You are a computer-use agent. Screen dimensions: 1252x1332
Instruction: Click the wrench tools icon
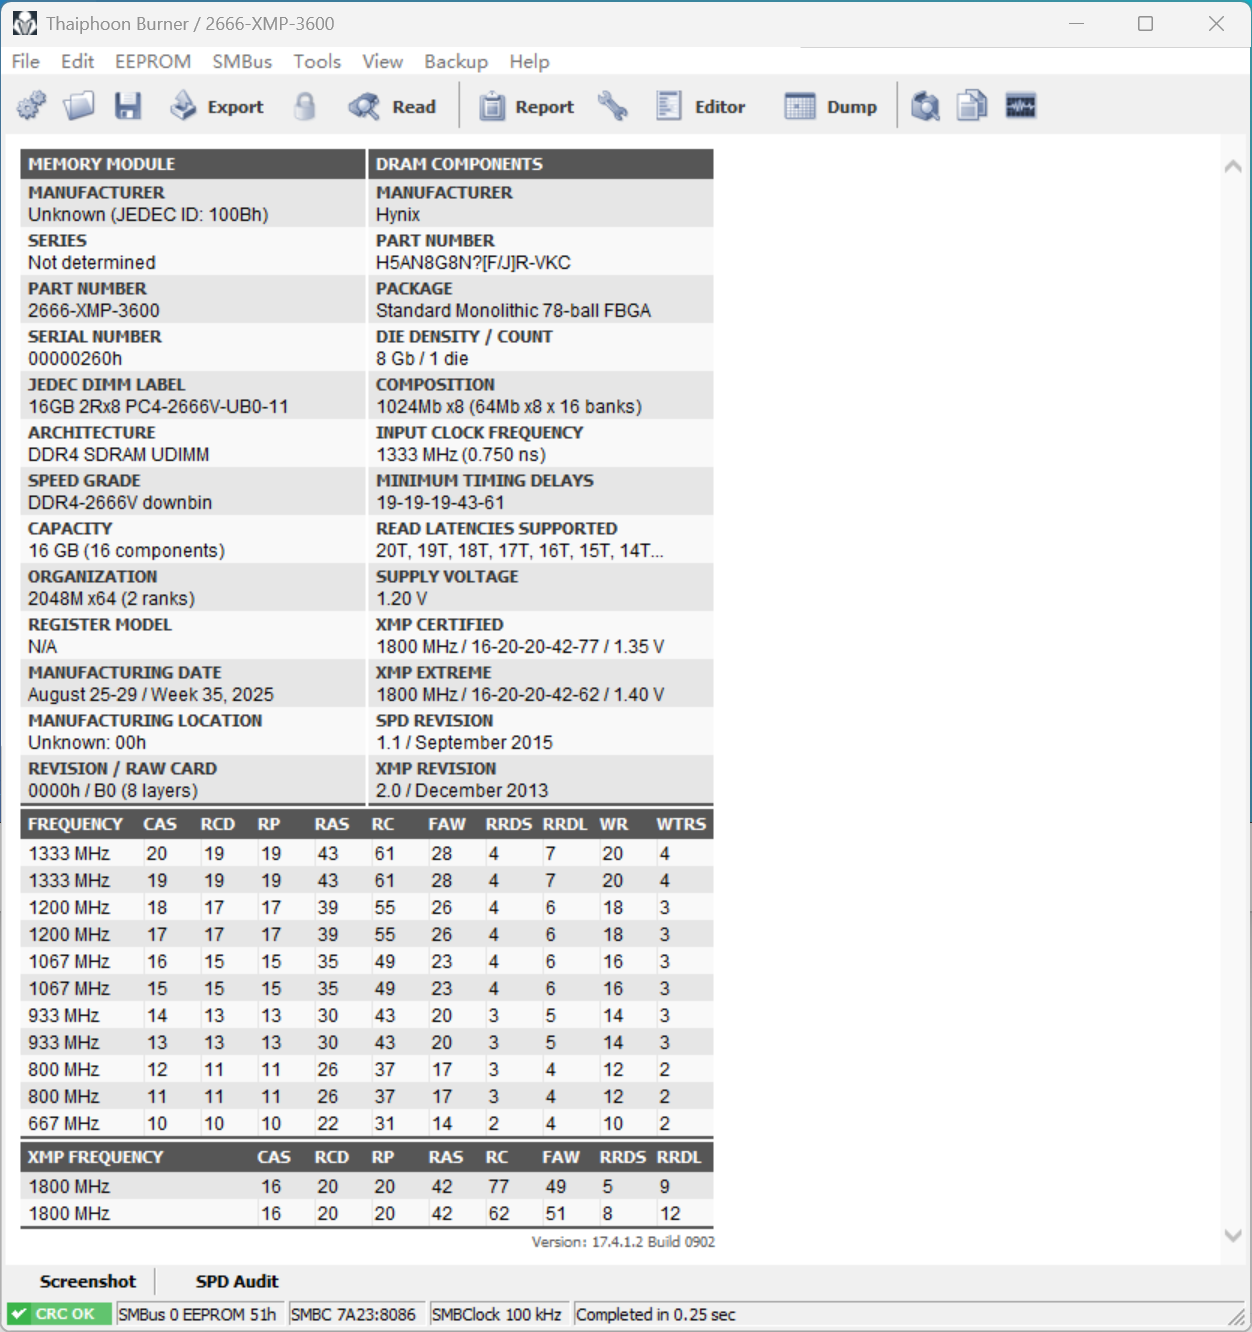click(x=612, y=106)
